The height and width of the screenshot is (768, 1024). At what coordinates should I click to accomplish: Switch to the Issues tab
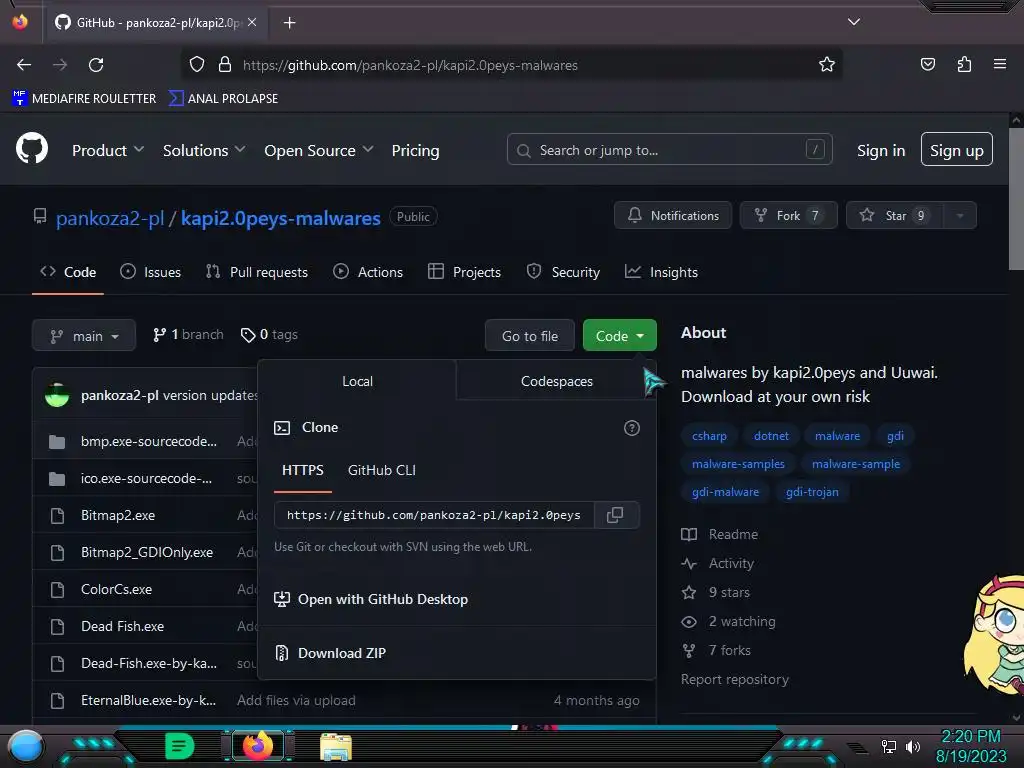point(150,272)
